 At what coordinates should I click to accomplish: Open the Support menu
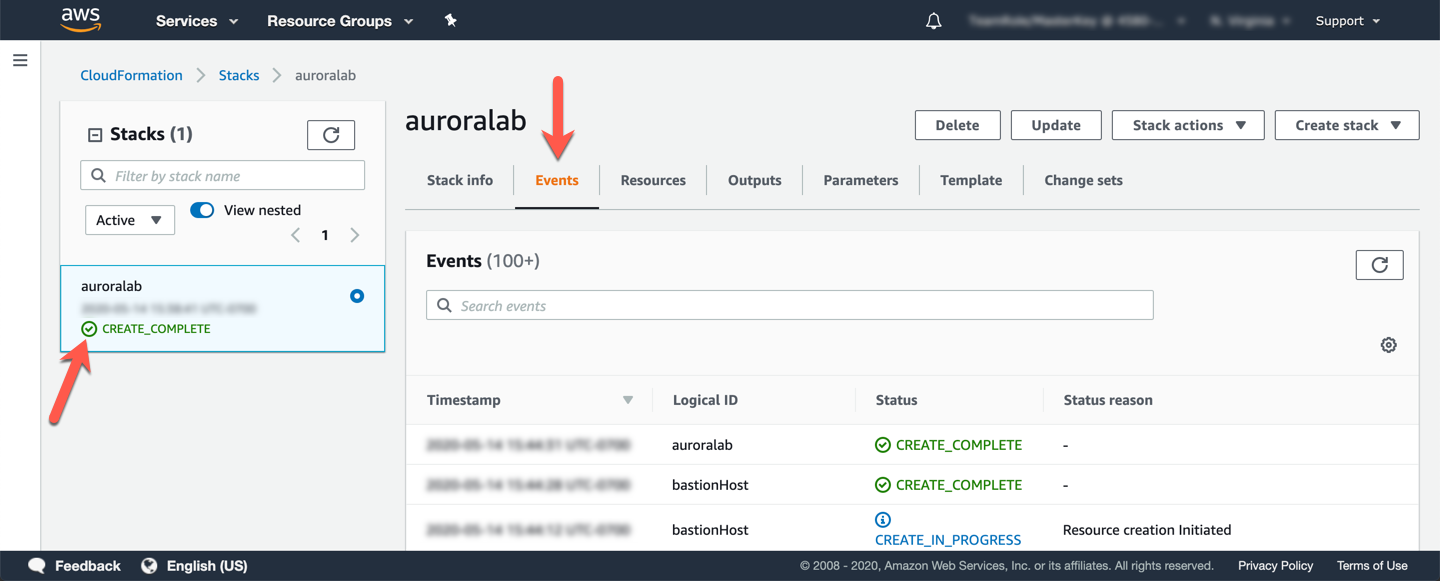point(1348,21)
